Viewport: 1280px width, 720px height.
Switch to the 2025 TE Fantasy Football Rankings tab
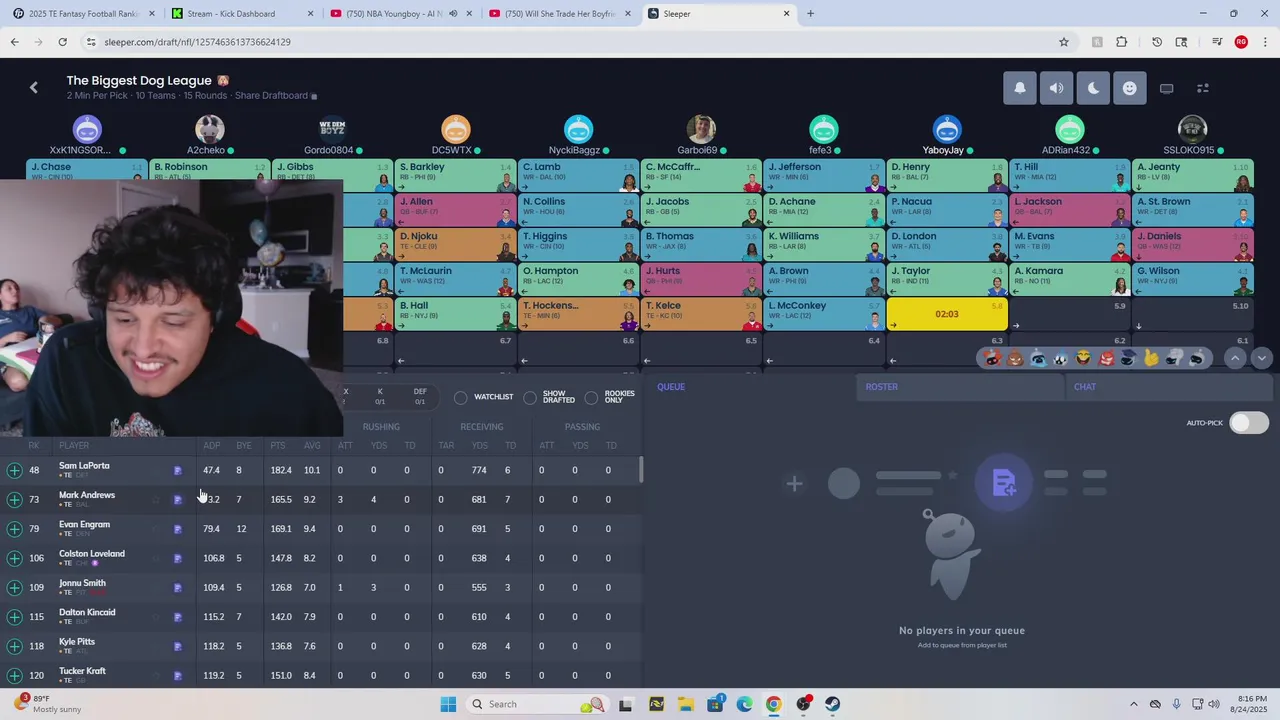(x=83, y=14)
